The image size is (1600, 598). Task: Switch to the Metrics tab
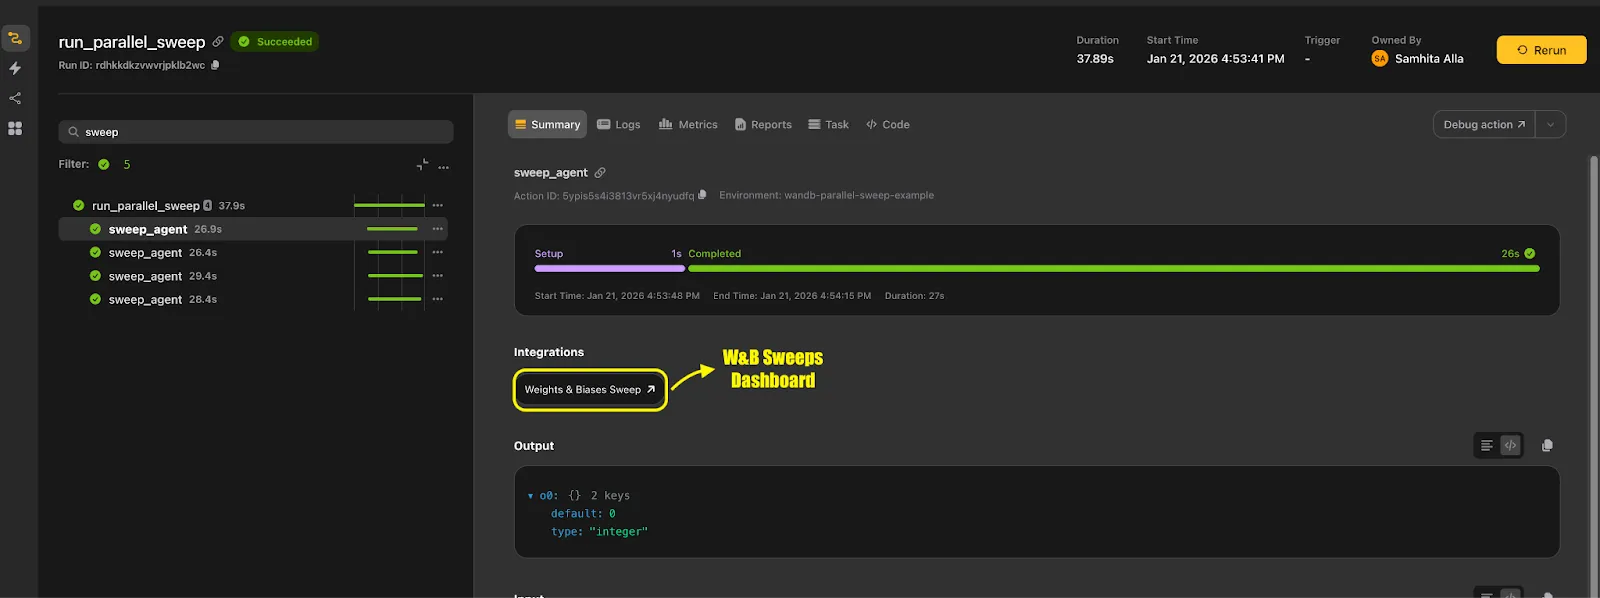tap(688, 124)
